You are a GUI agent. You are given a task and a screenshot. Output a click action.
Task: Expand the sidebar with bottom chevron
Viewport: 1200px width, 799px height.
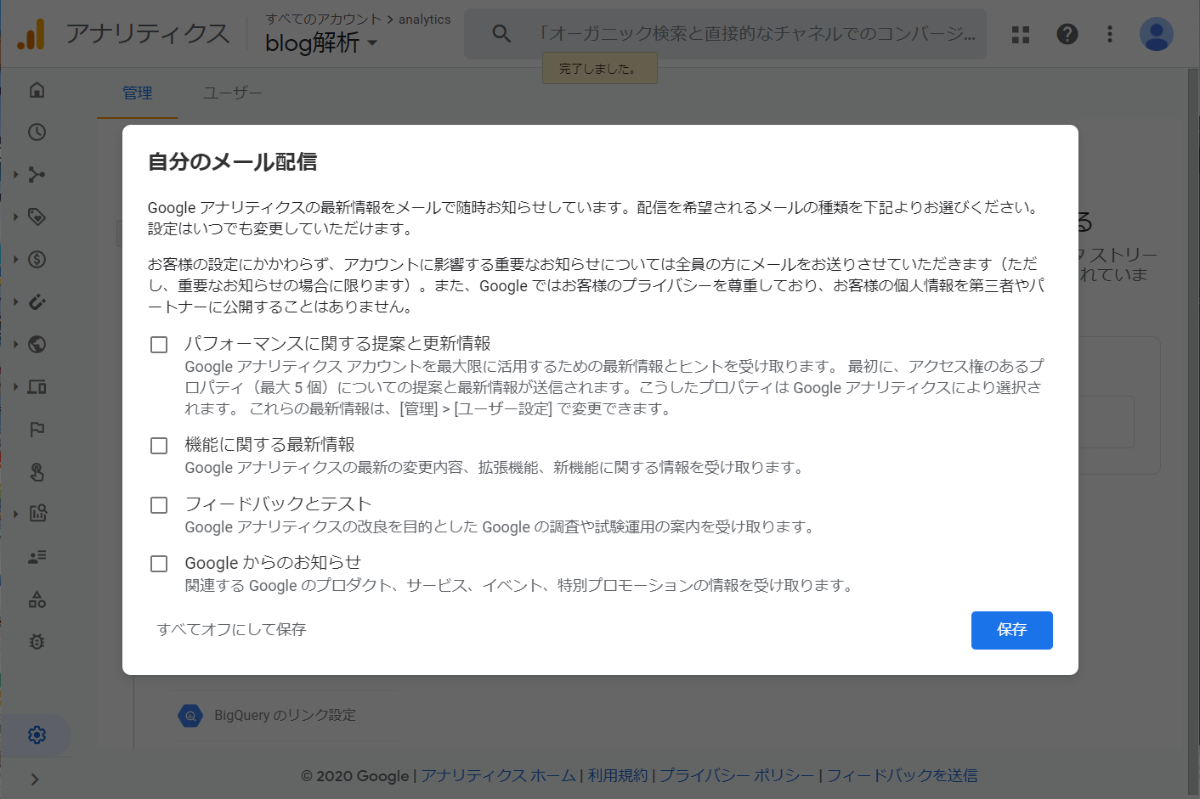tap(36, 779)
